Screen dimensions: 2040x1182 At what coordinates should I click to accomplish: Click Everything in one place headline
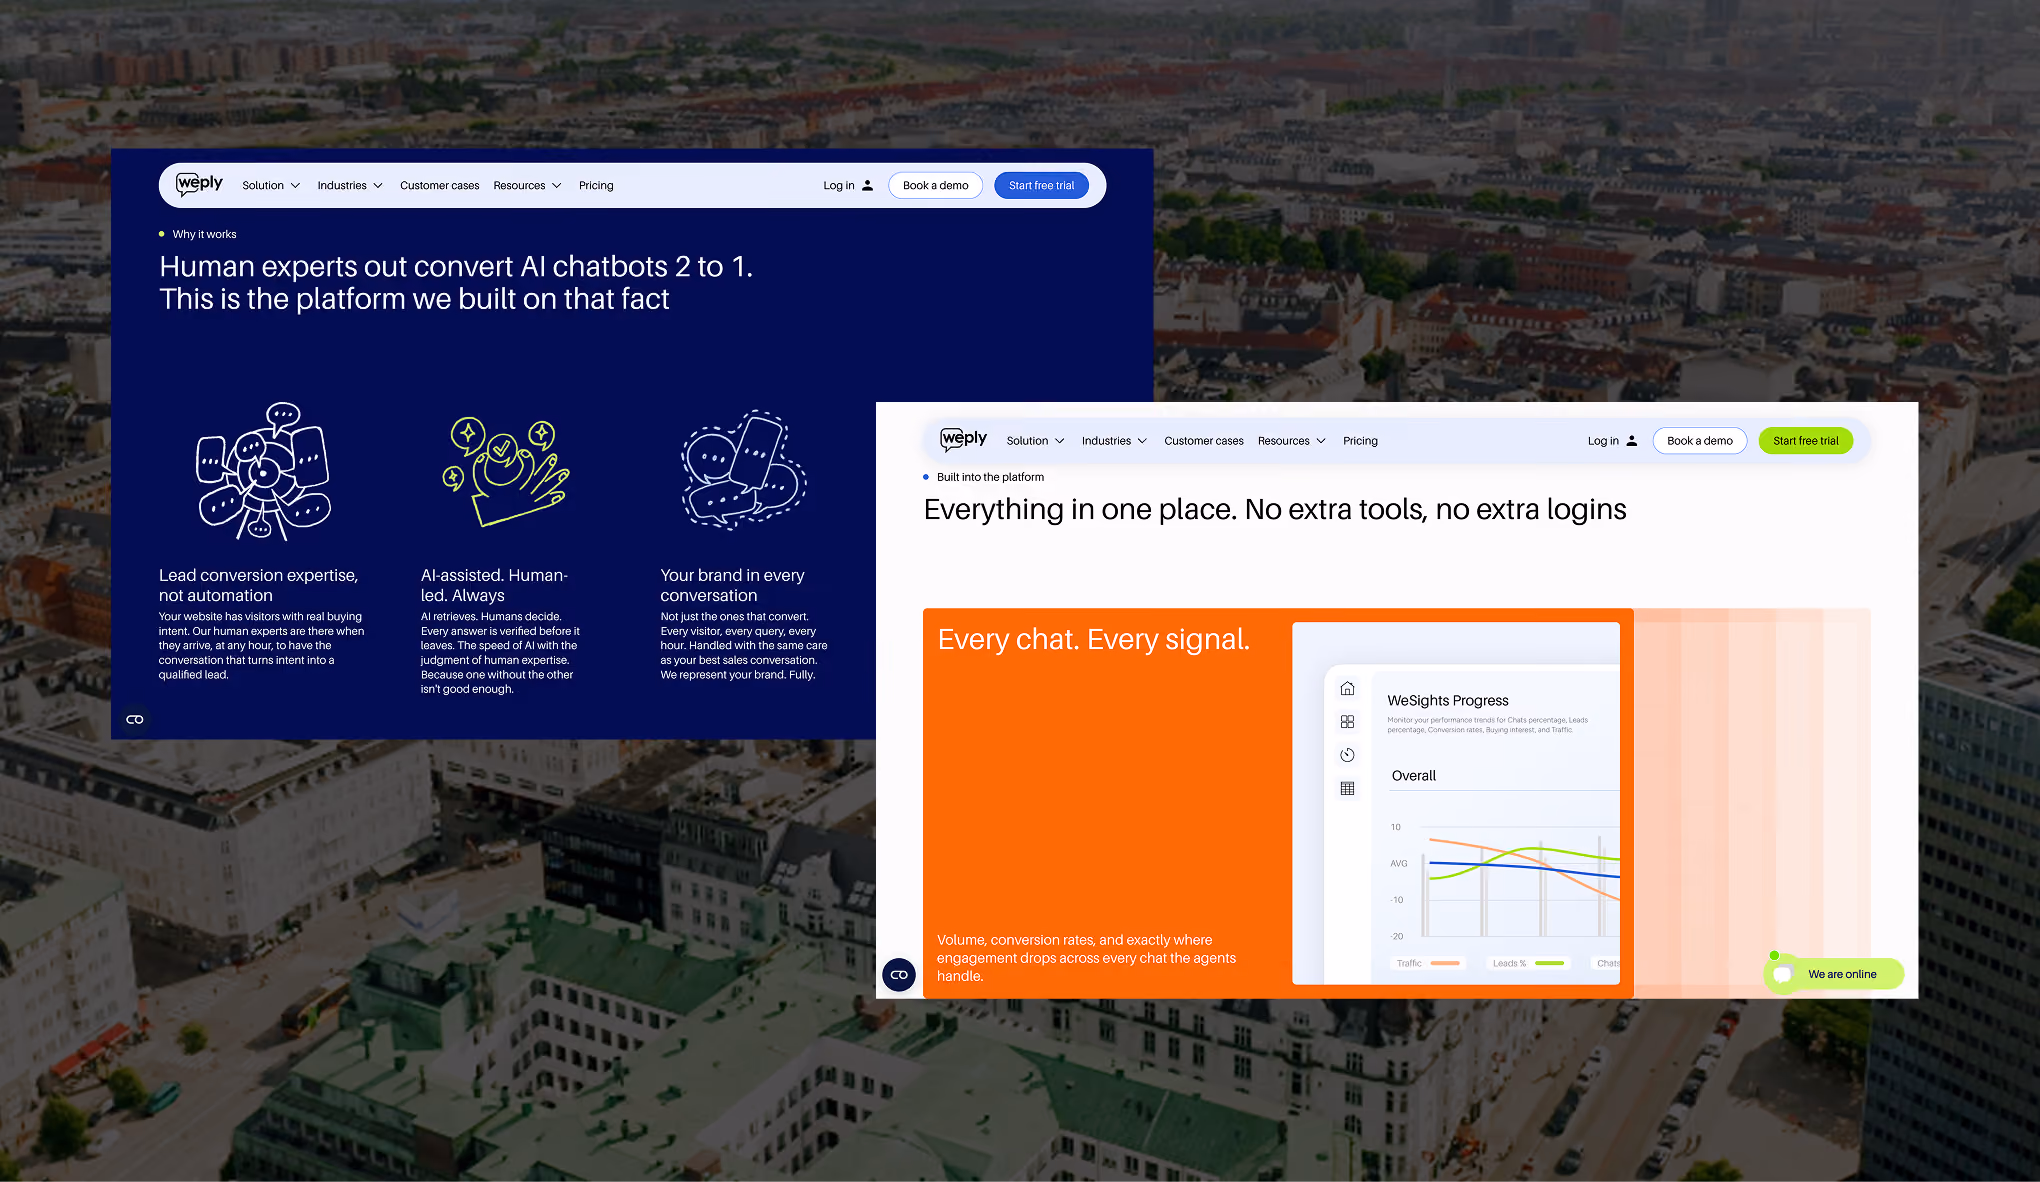[1275, 510]
